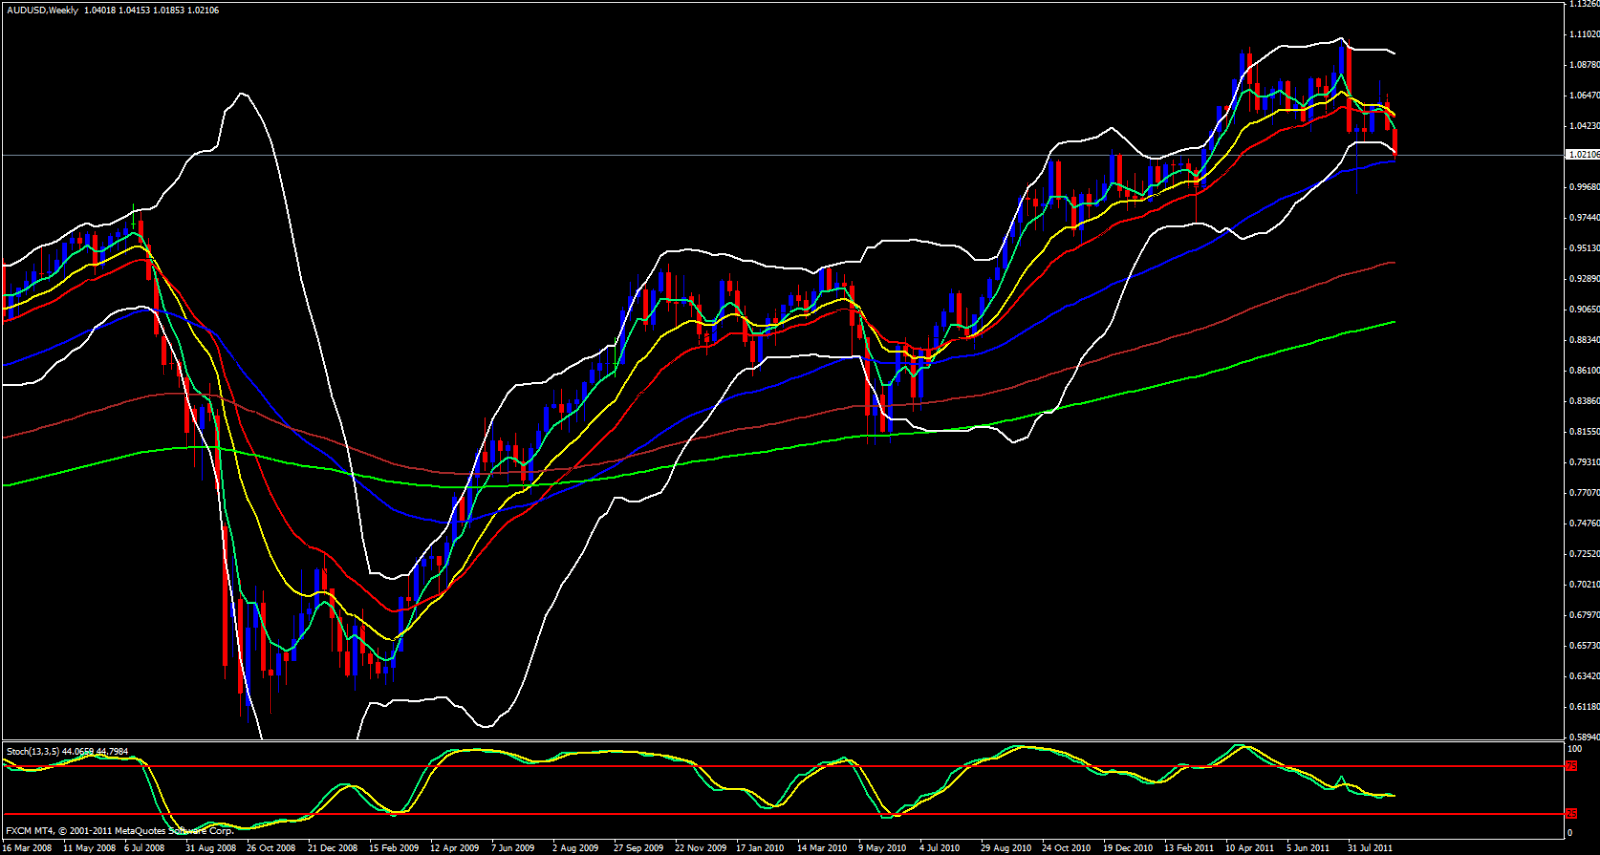Click the latest red candle at the price line
This screenshot has width=1600, height=855.
pos(1395,143)
